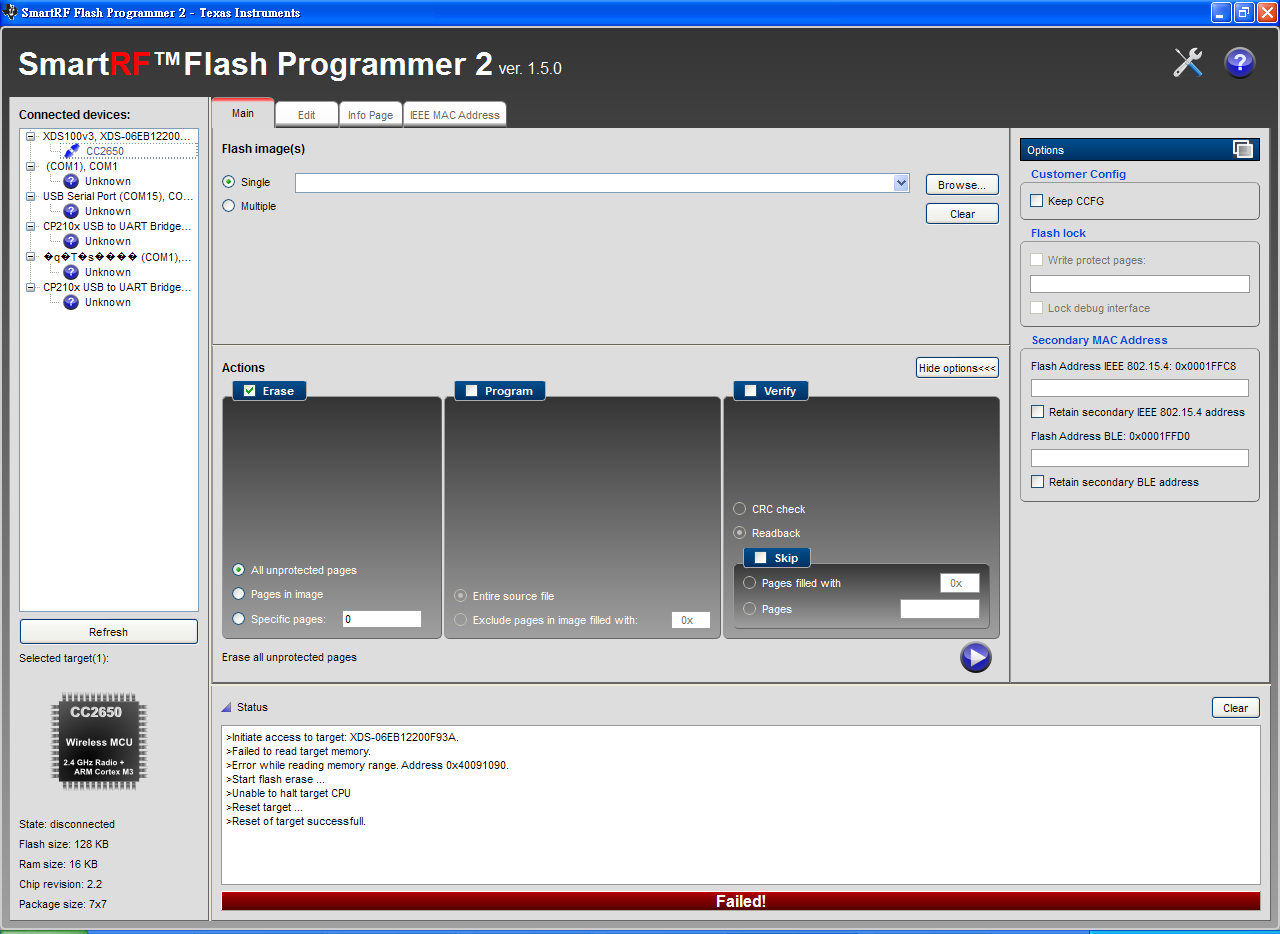Enable the Skip checkbox
The image size is (1280, 934).
tap(760, 558)
